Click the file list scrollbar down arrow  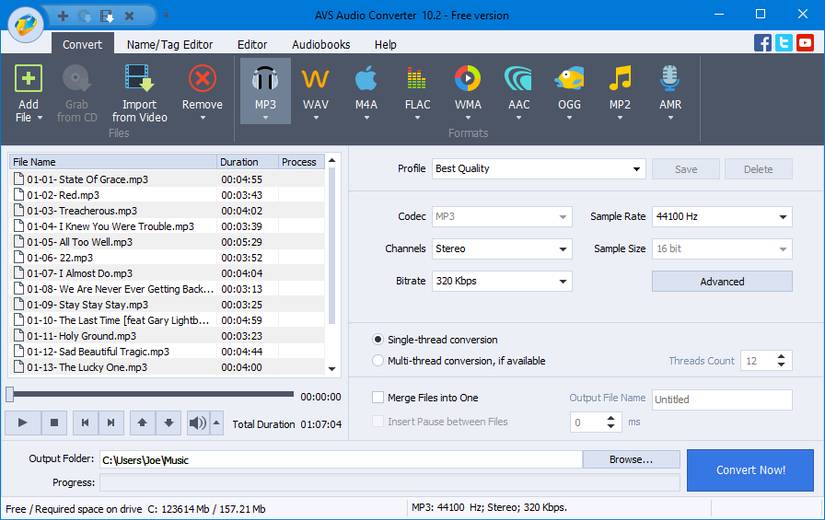click(x=332, y=368)
